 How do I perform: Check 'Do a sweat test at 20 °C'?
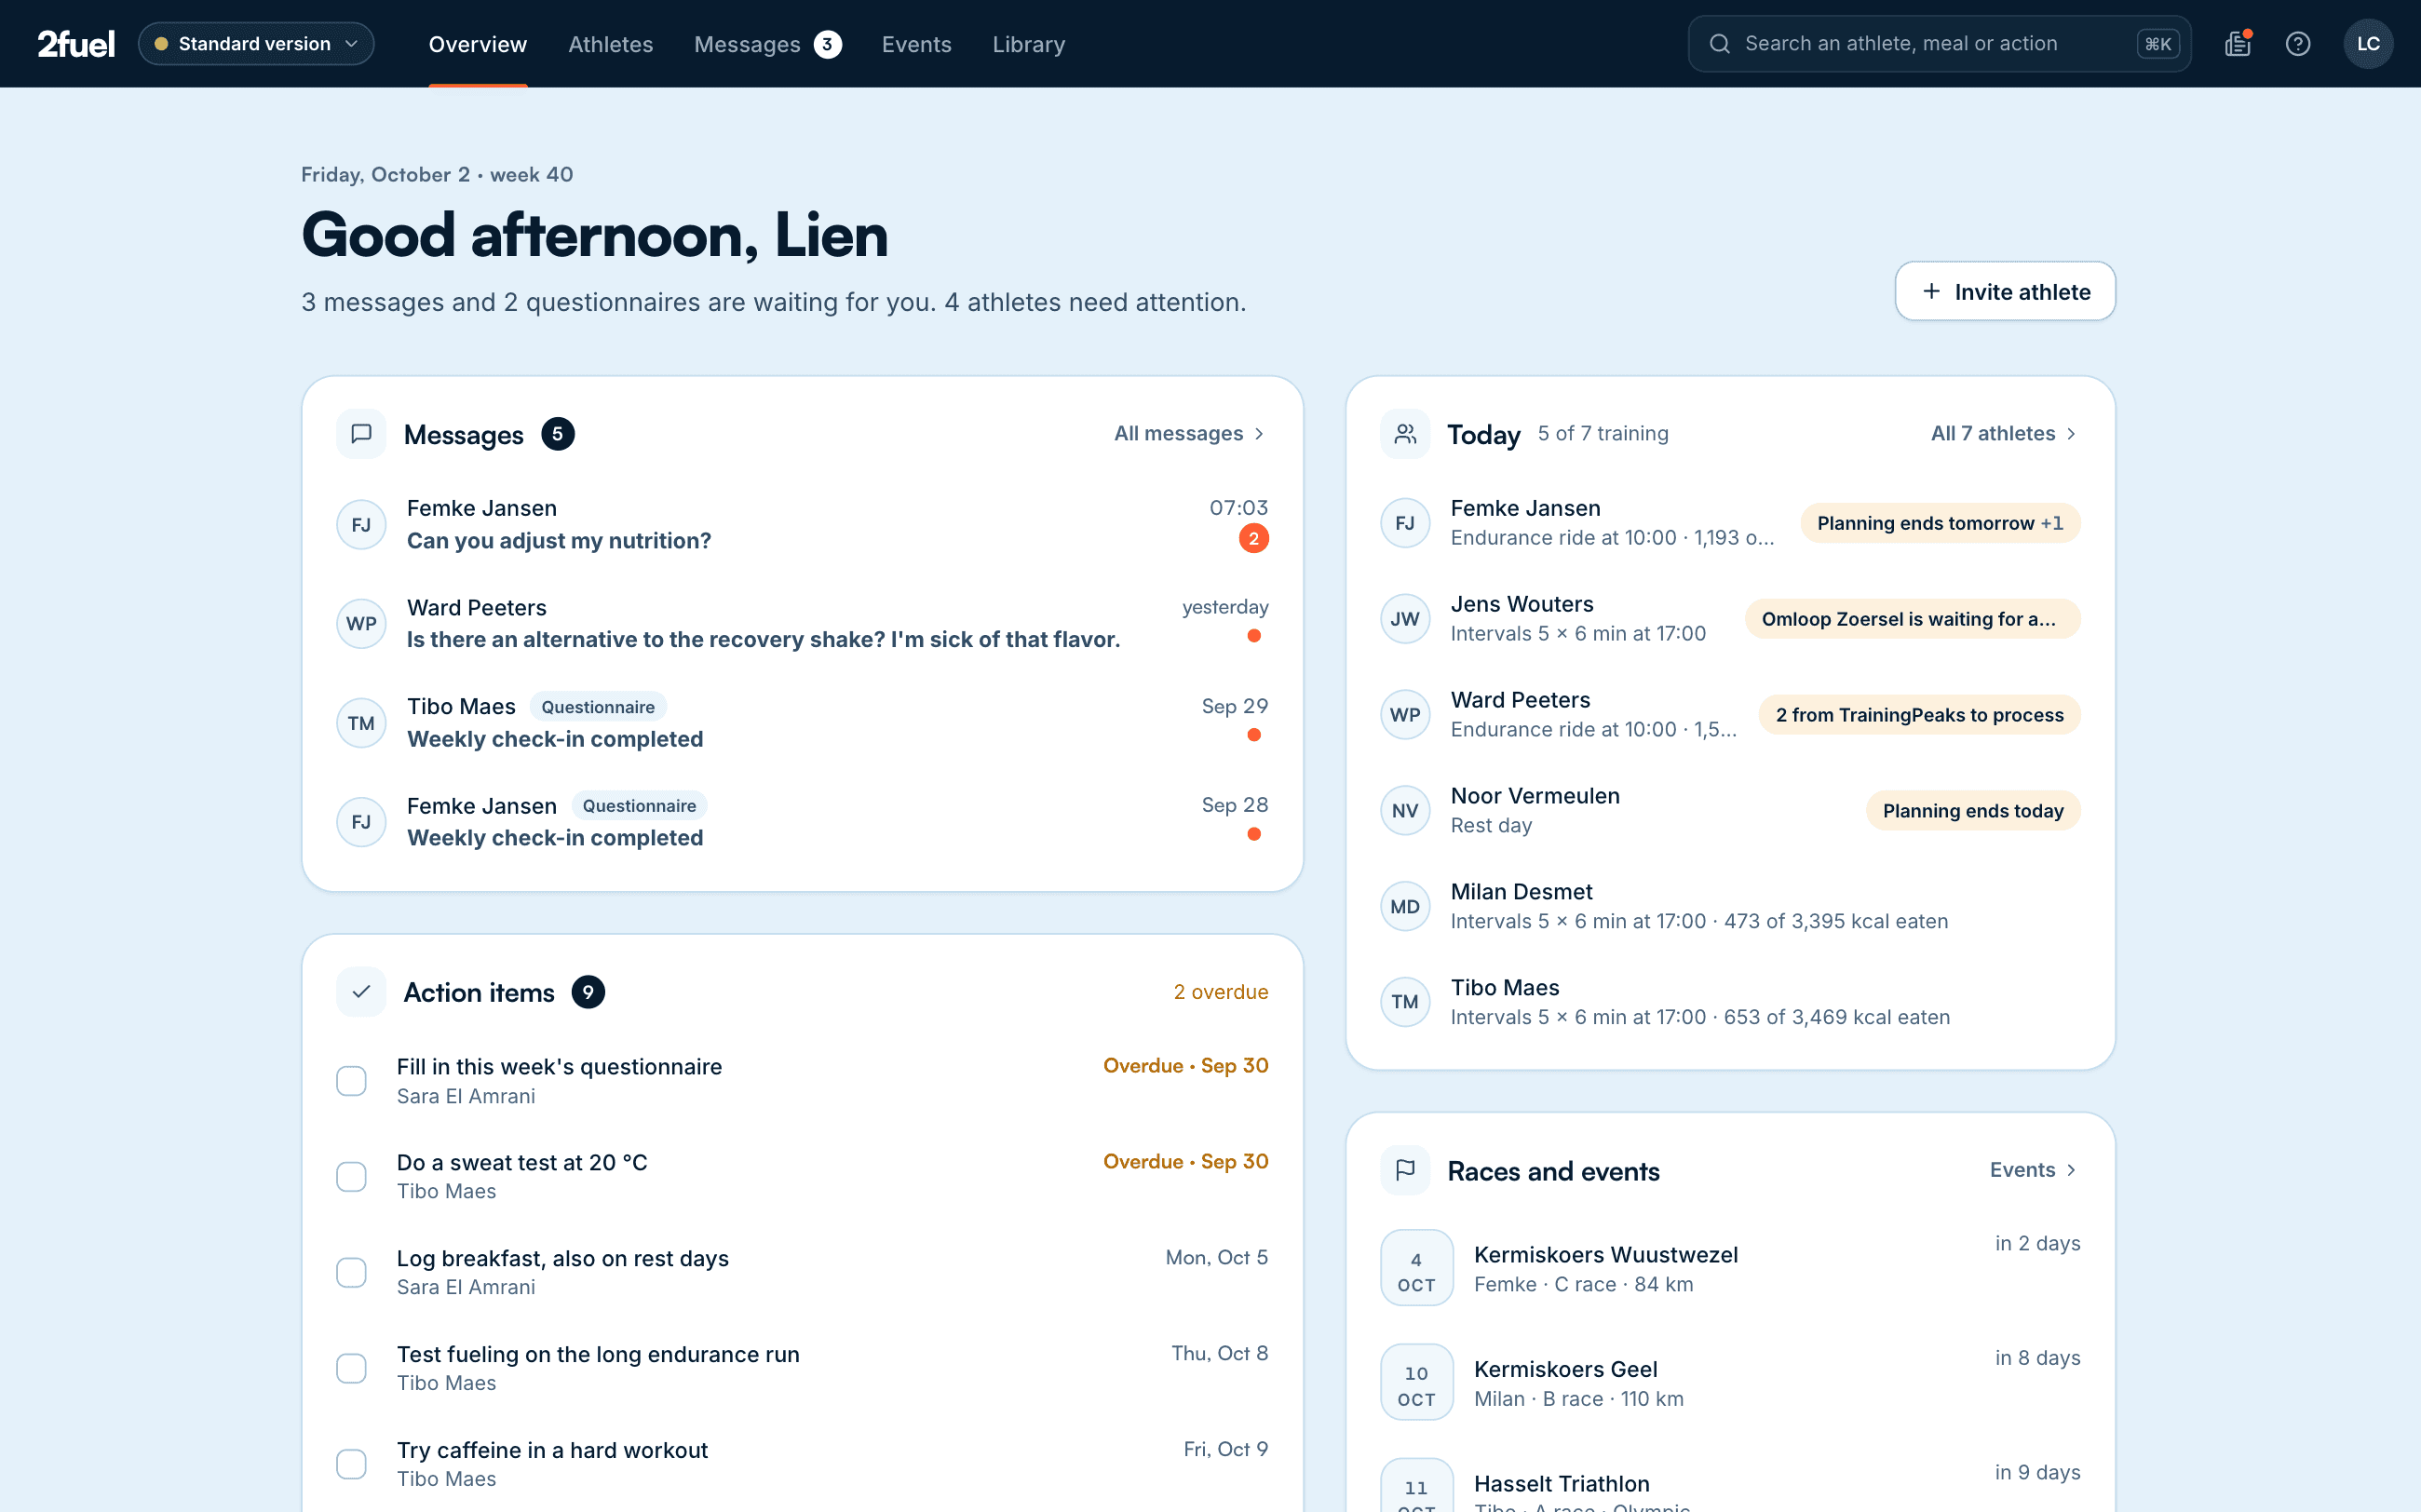point(351,1177)
